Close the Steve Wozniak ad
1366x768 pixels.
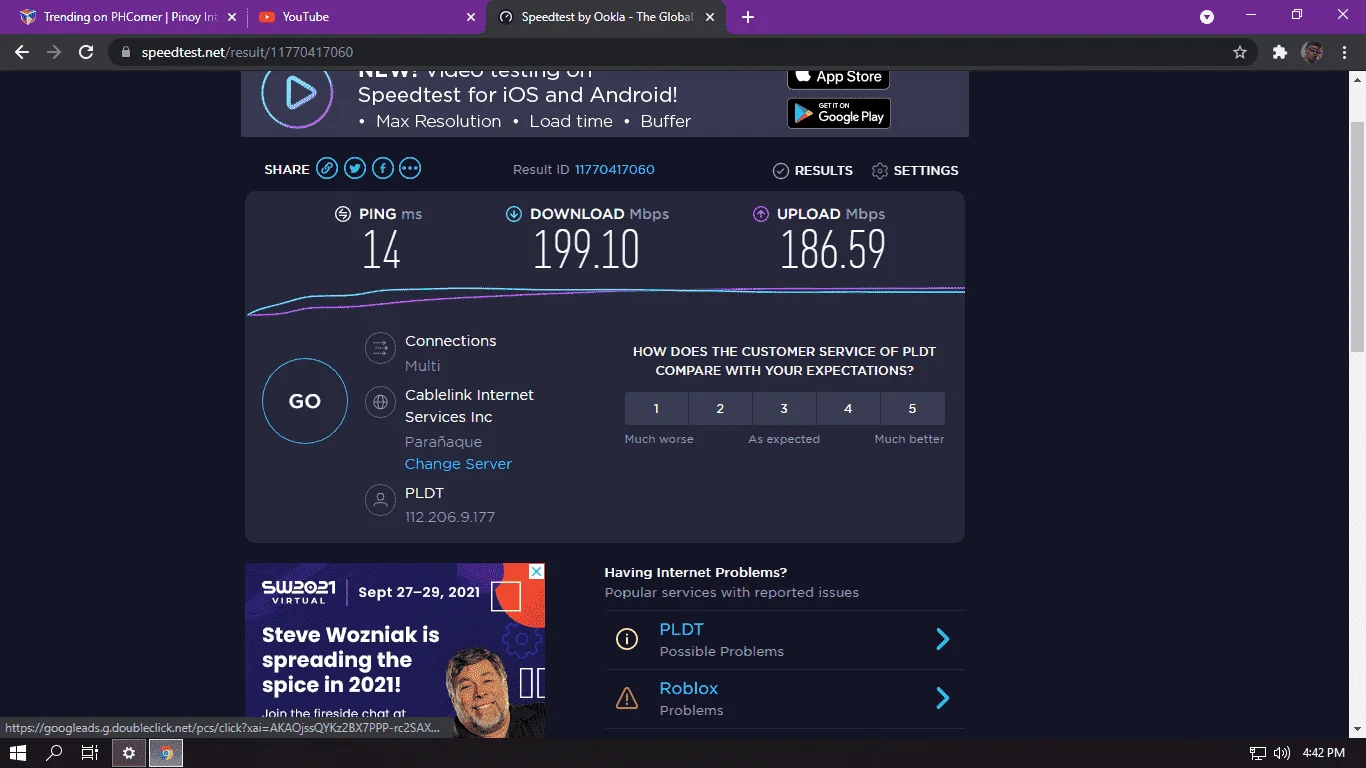536,572
